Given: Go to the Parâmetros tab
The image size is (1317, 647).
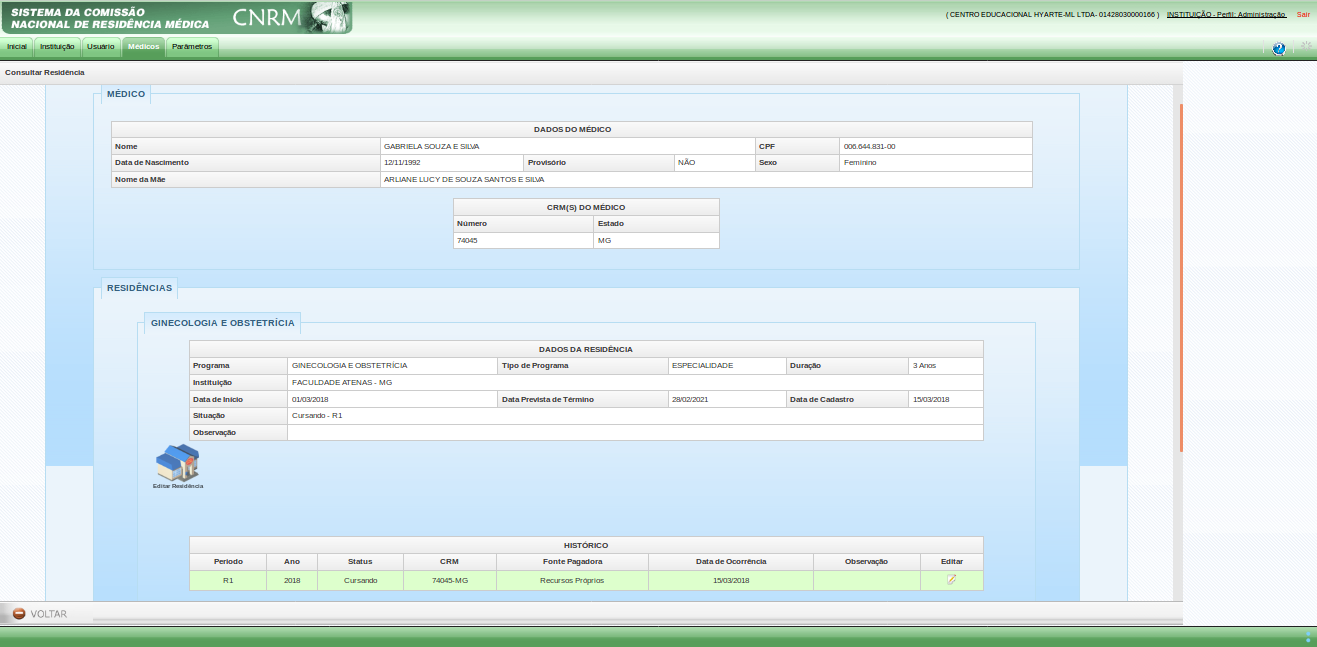Looking at the screenshot, I should pos(192,47).
